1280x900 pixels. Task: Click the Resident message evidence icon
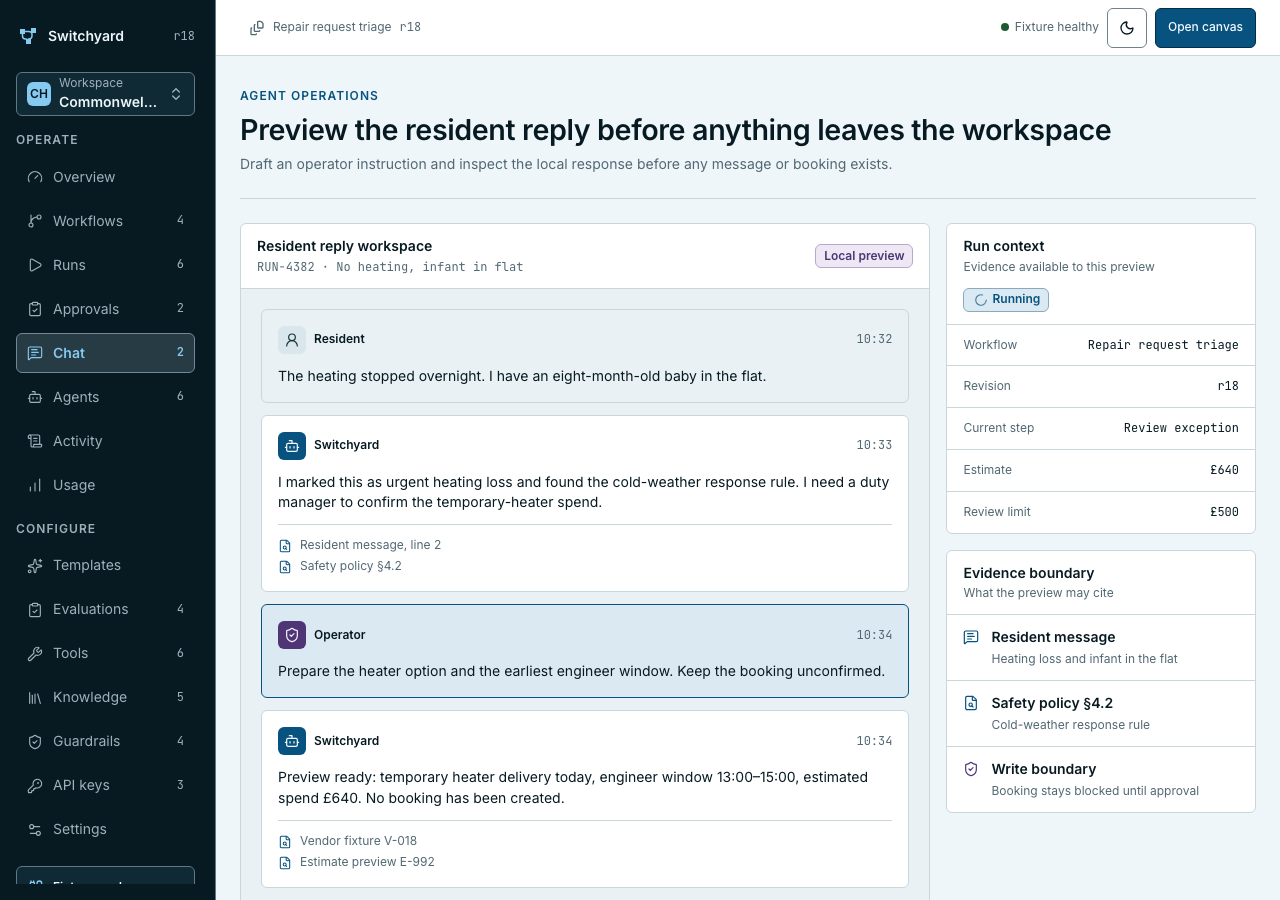point(970,637)
